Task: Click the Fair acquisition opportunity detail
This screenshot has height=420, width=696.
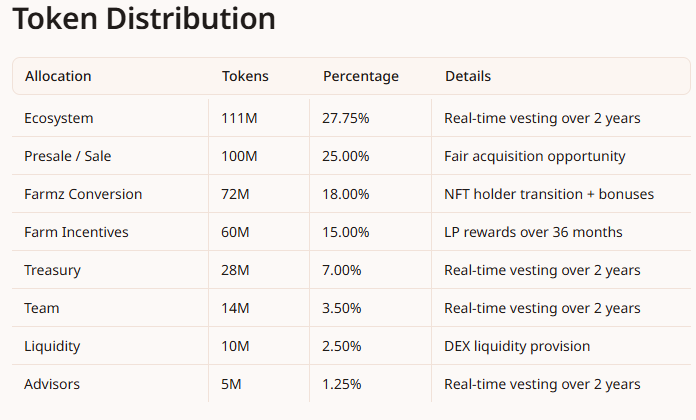Action: (535, 156)
